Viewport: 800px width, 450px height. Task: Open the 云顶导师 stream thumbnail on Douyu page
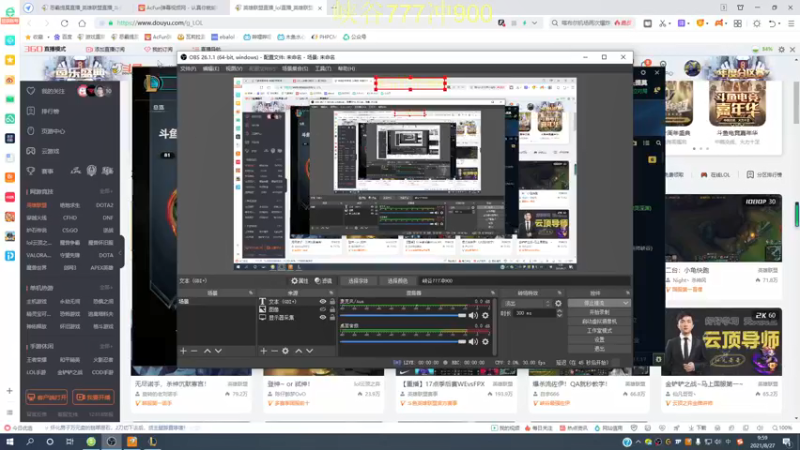coord(723,342)
